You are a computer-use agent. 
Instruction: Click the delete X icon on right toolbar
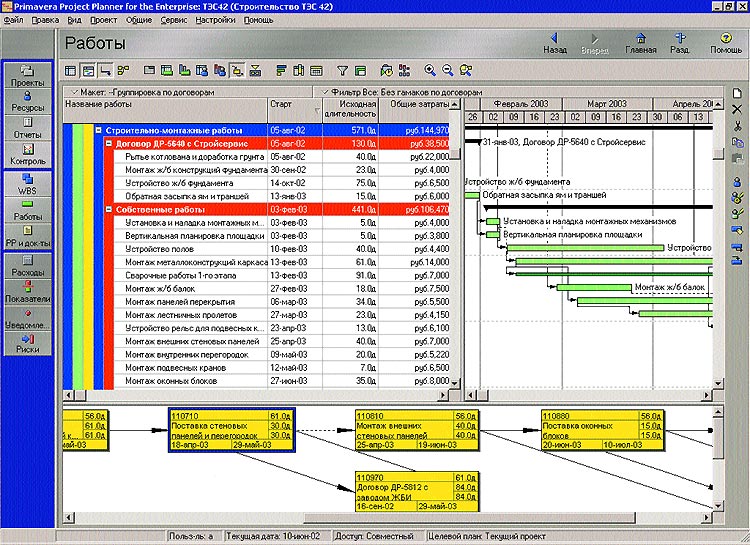(x=737, y=109)
